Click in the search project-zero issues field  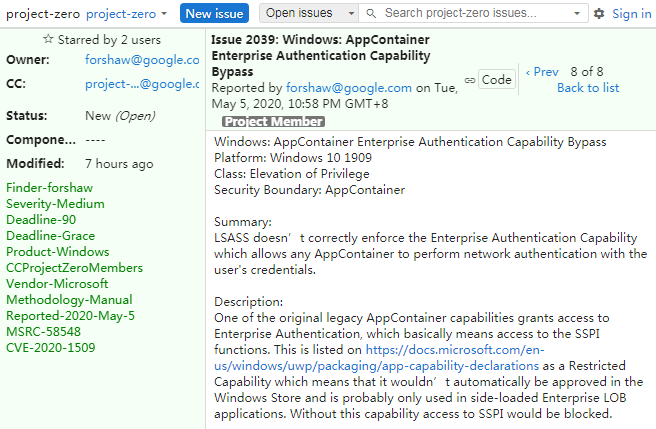tap(472, 14)
